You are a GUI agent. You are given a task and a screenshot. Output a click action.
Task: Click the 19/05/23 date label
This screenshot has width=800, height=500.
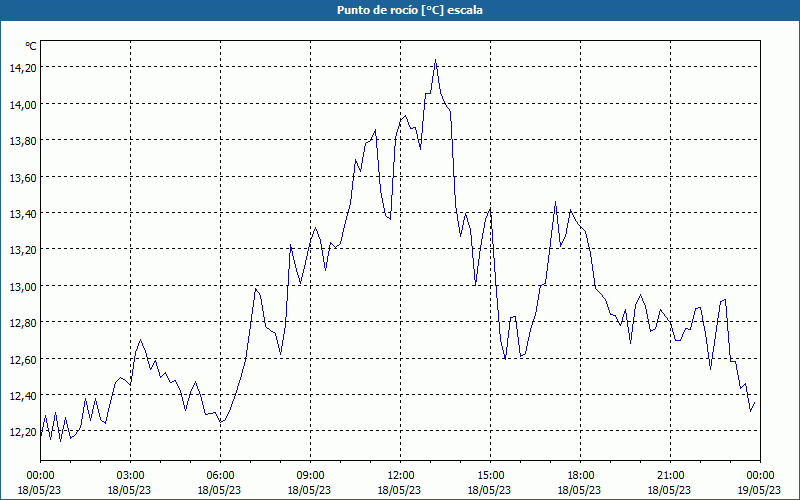pyautogui.click(x=760, y=490)
